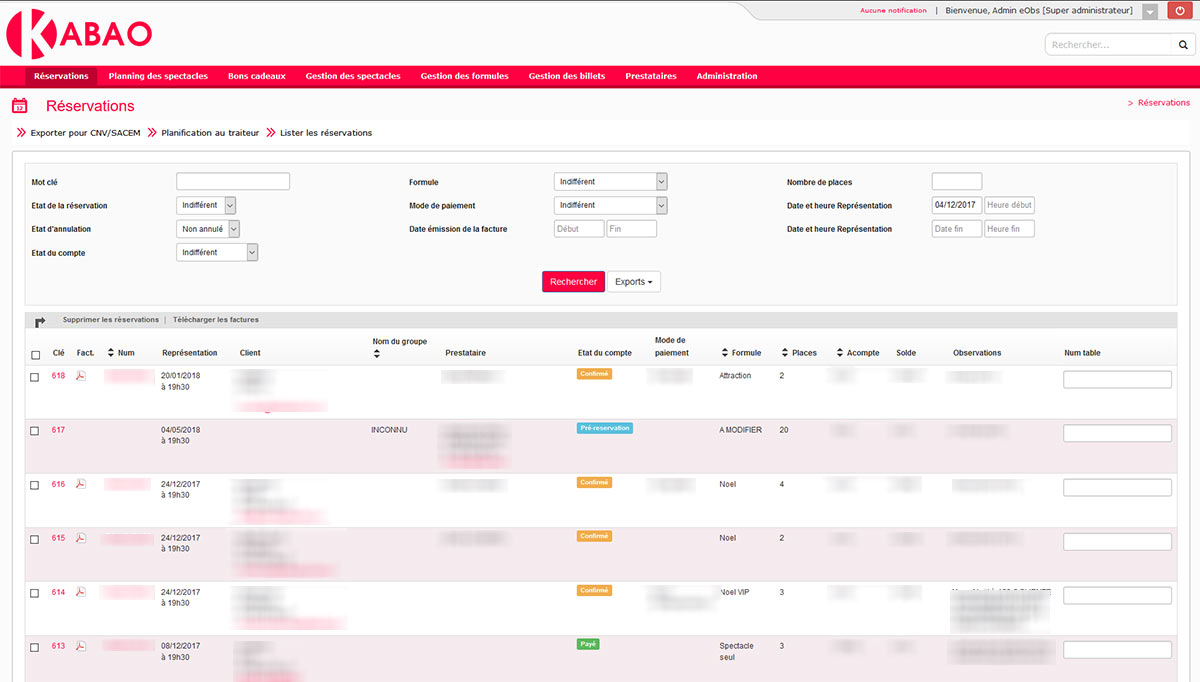
Task: Click PDF icon for reservation 613
Action: (81, 646)
